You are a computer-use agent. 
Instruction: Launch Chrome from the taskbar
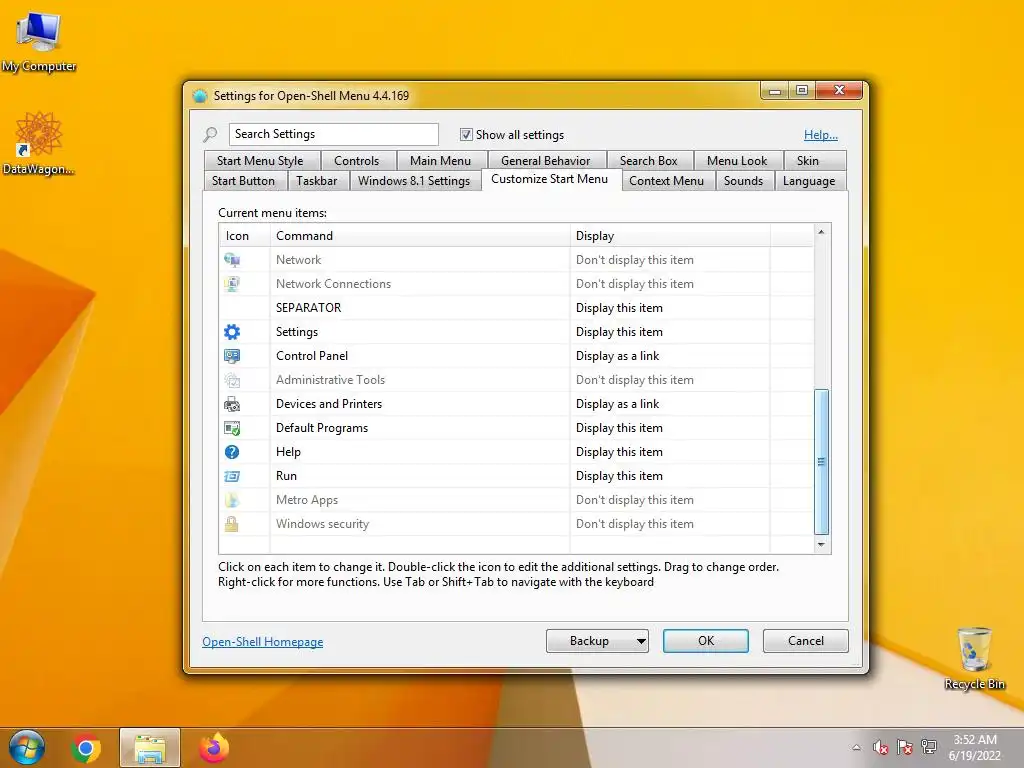[x=86, y=748]
